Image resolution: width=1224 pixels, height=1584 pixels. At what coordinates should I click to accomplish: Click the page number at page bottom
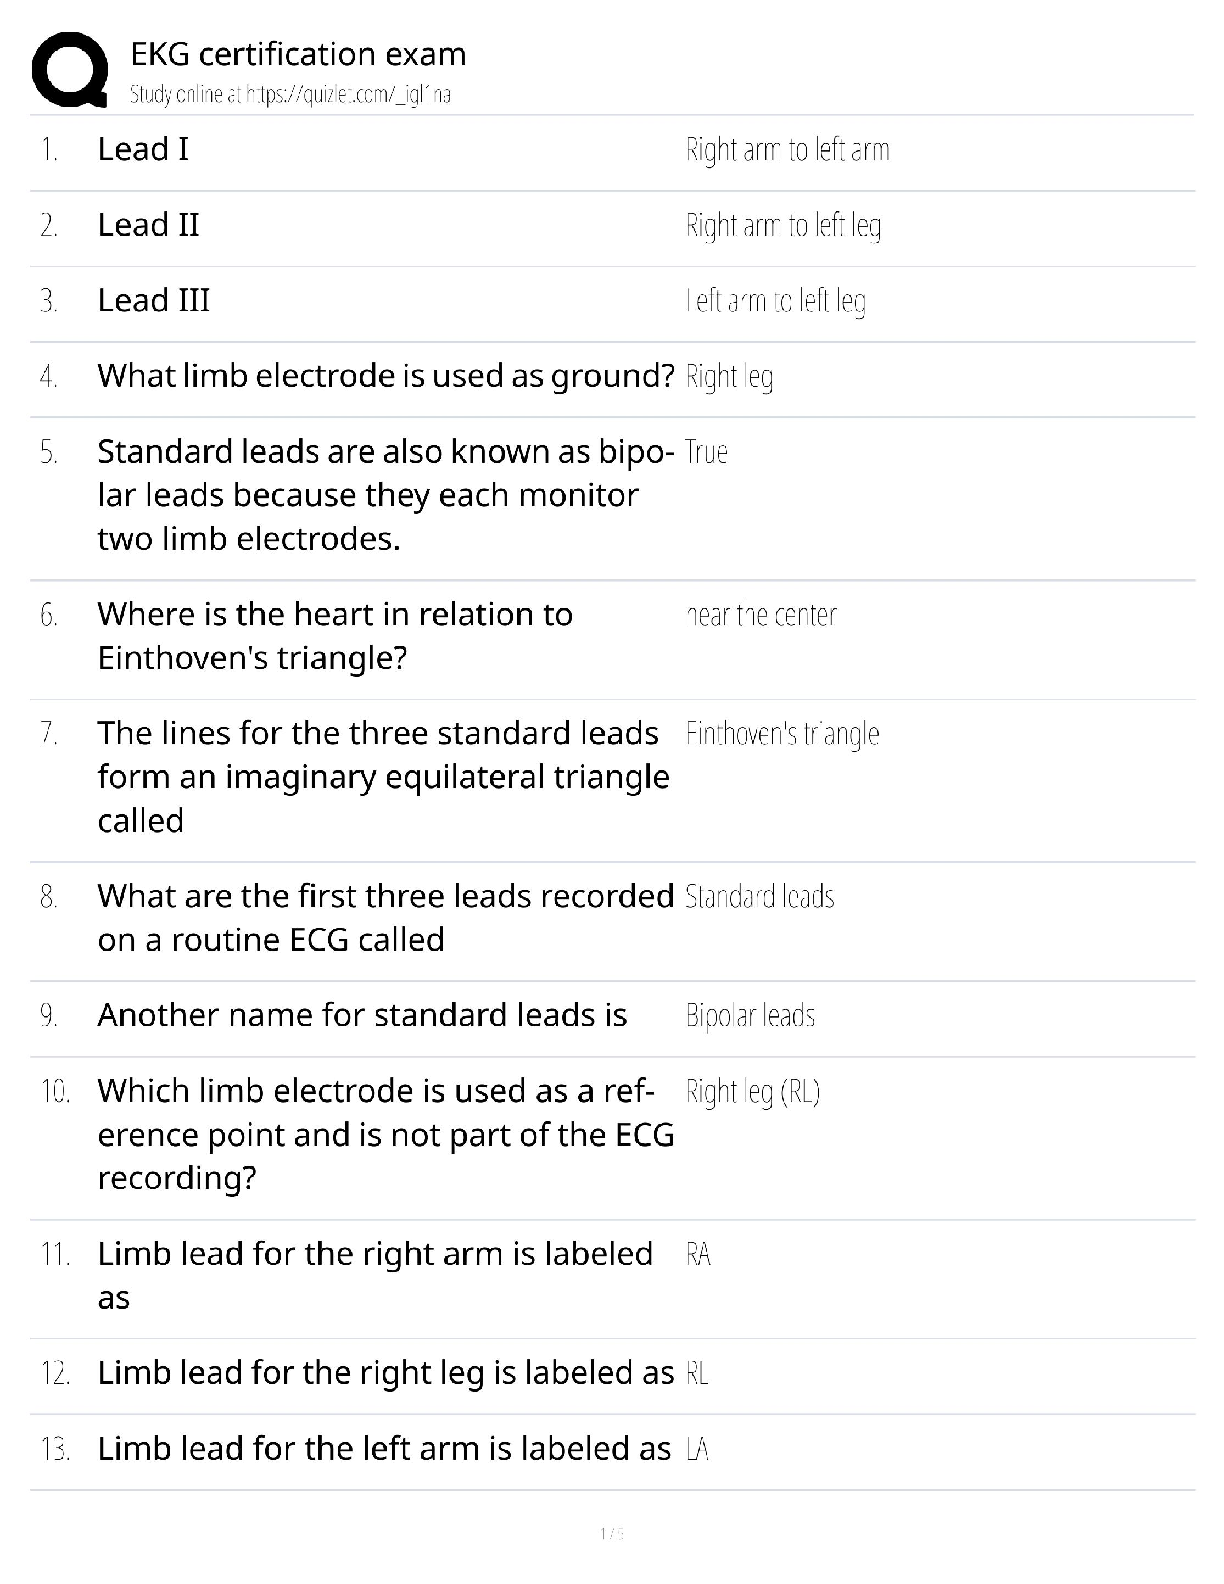click(611, 1534)
